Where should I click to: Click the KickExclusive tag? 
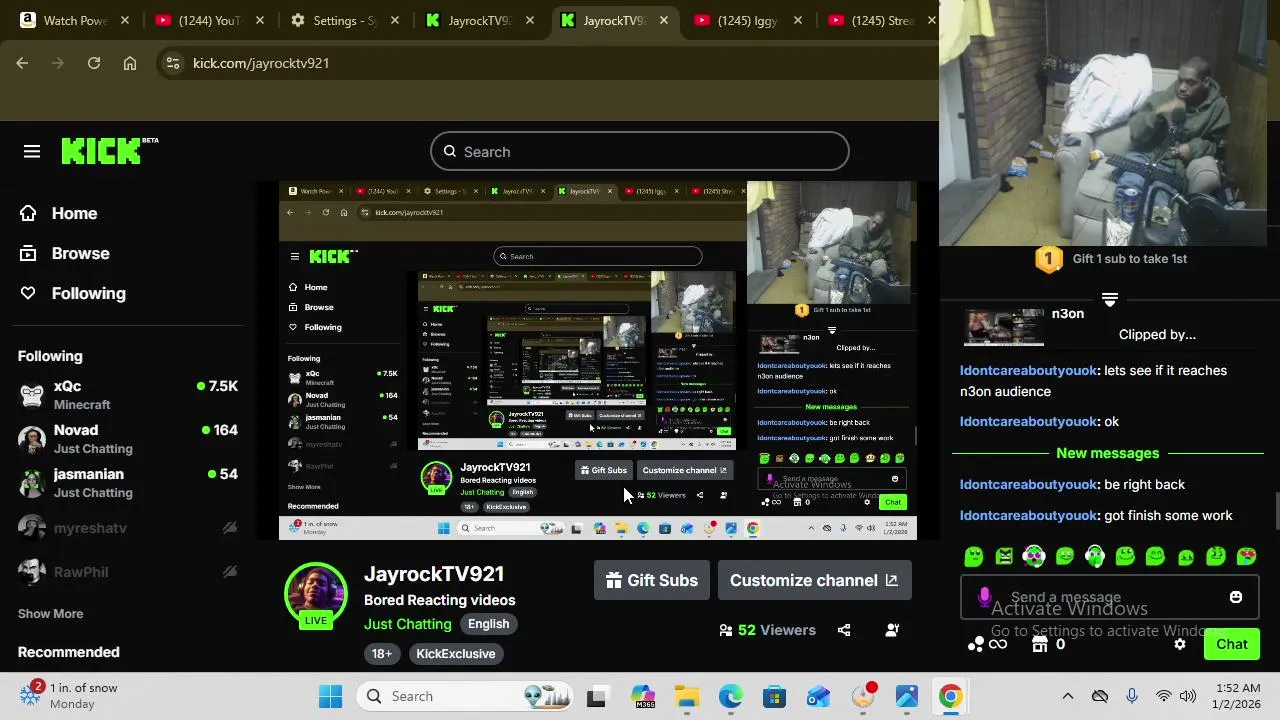455,654
